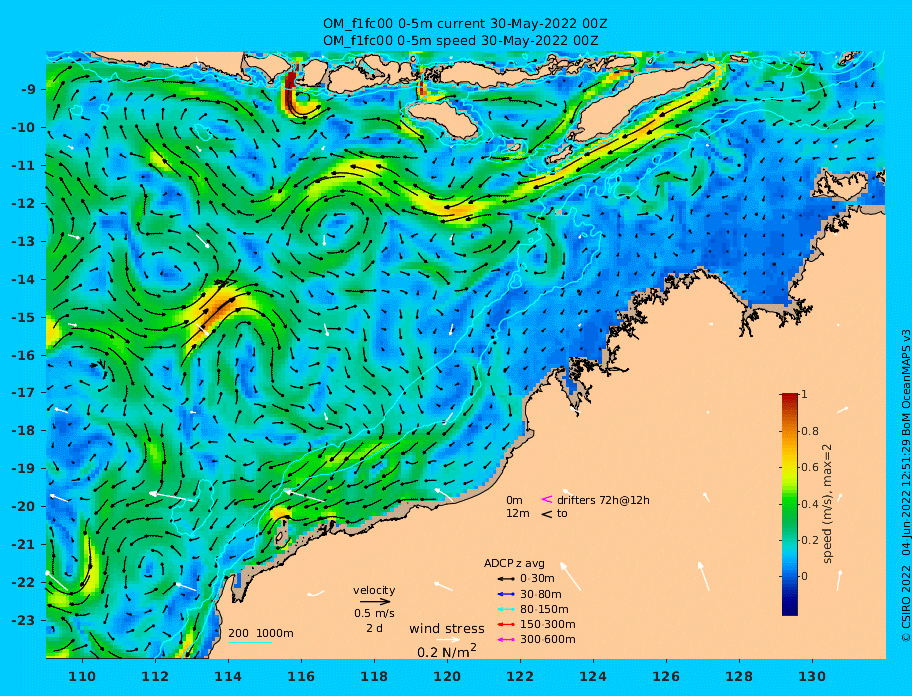Click the latitude -23 axis label
Screen dimensions: 912x696
[24, 620]
